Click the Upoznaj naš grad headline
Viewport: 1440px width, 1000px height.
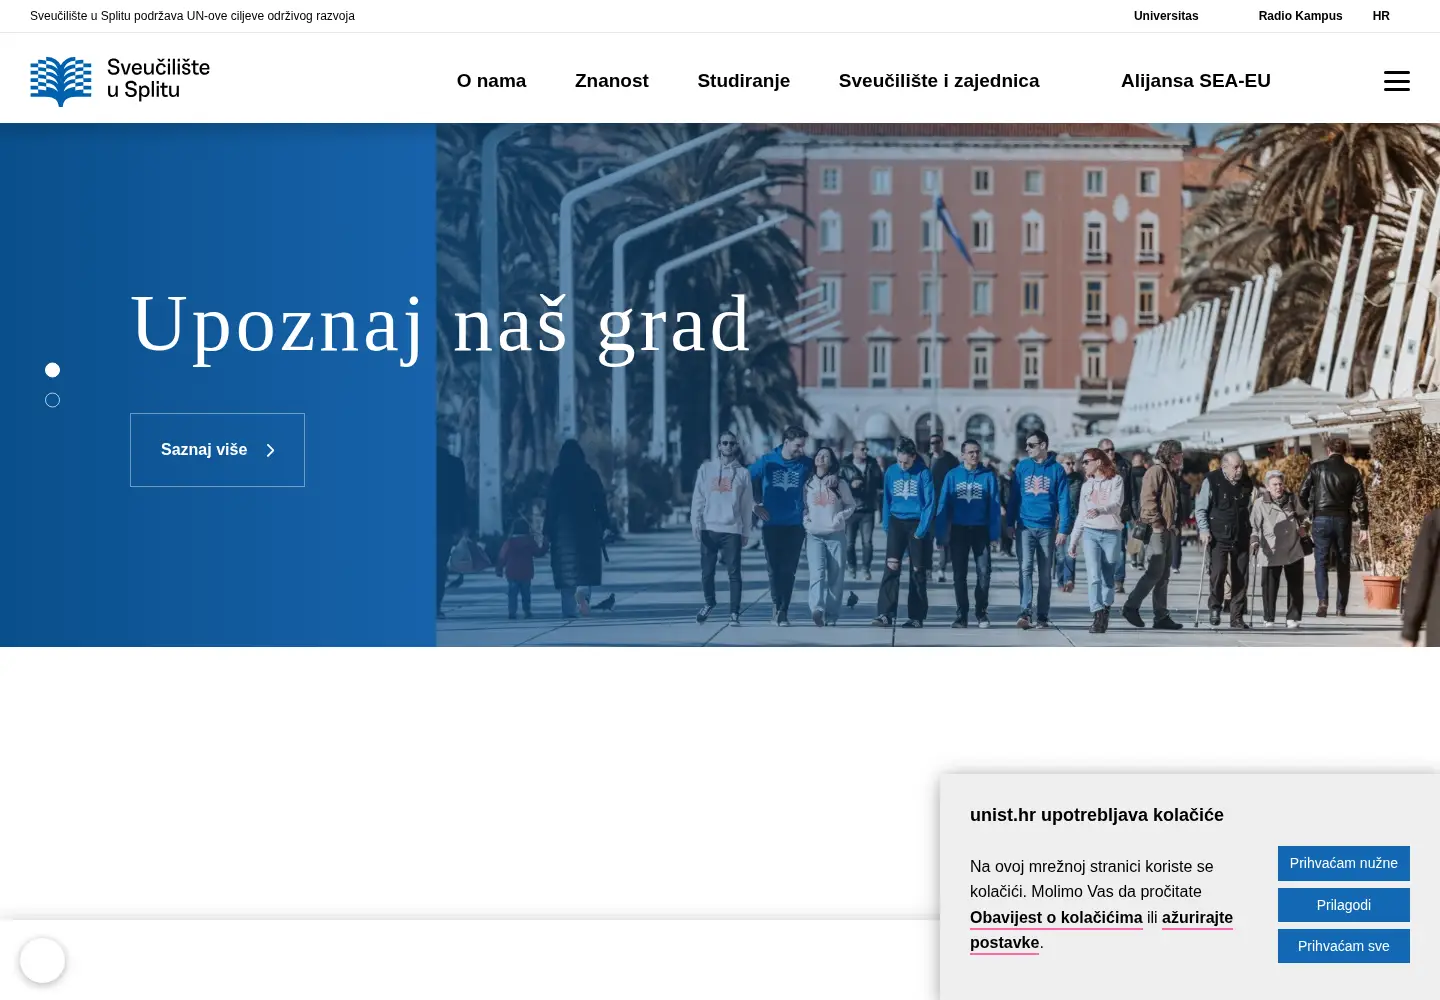tap(441, 325)
